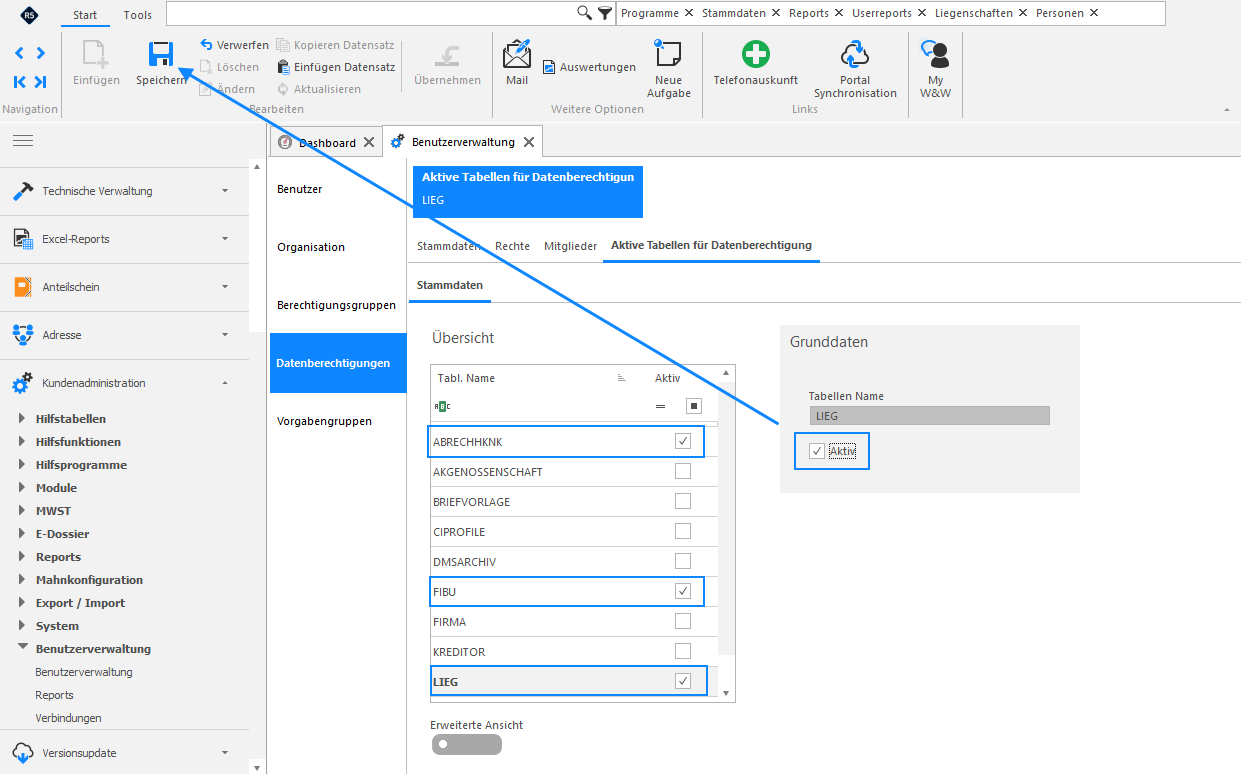The width and height of the screenshot is (1241, 774).
Task: Select Berechtigungsgruppen in the side navigation
Action: click(338, 305)
